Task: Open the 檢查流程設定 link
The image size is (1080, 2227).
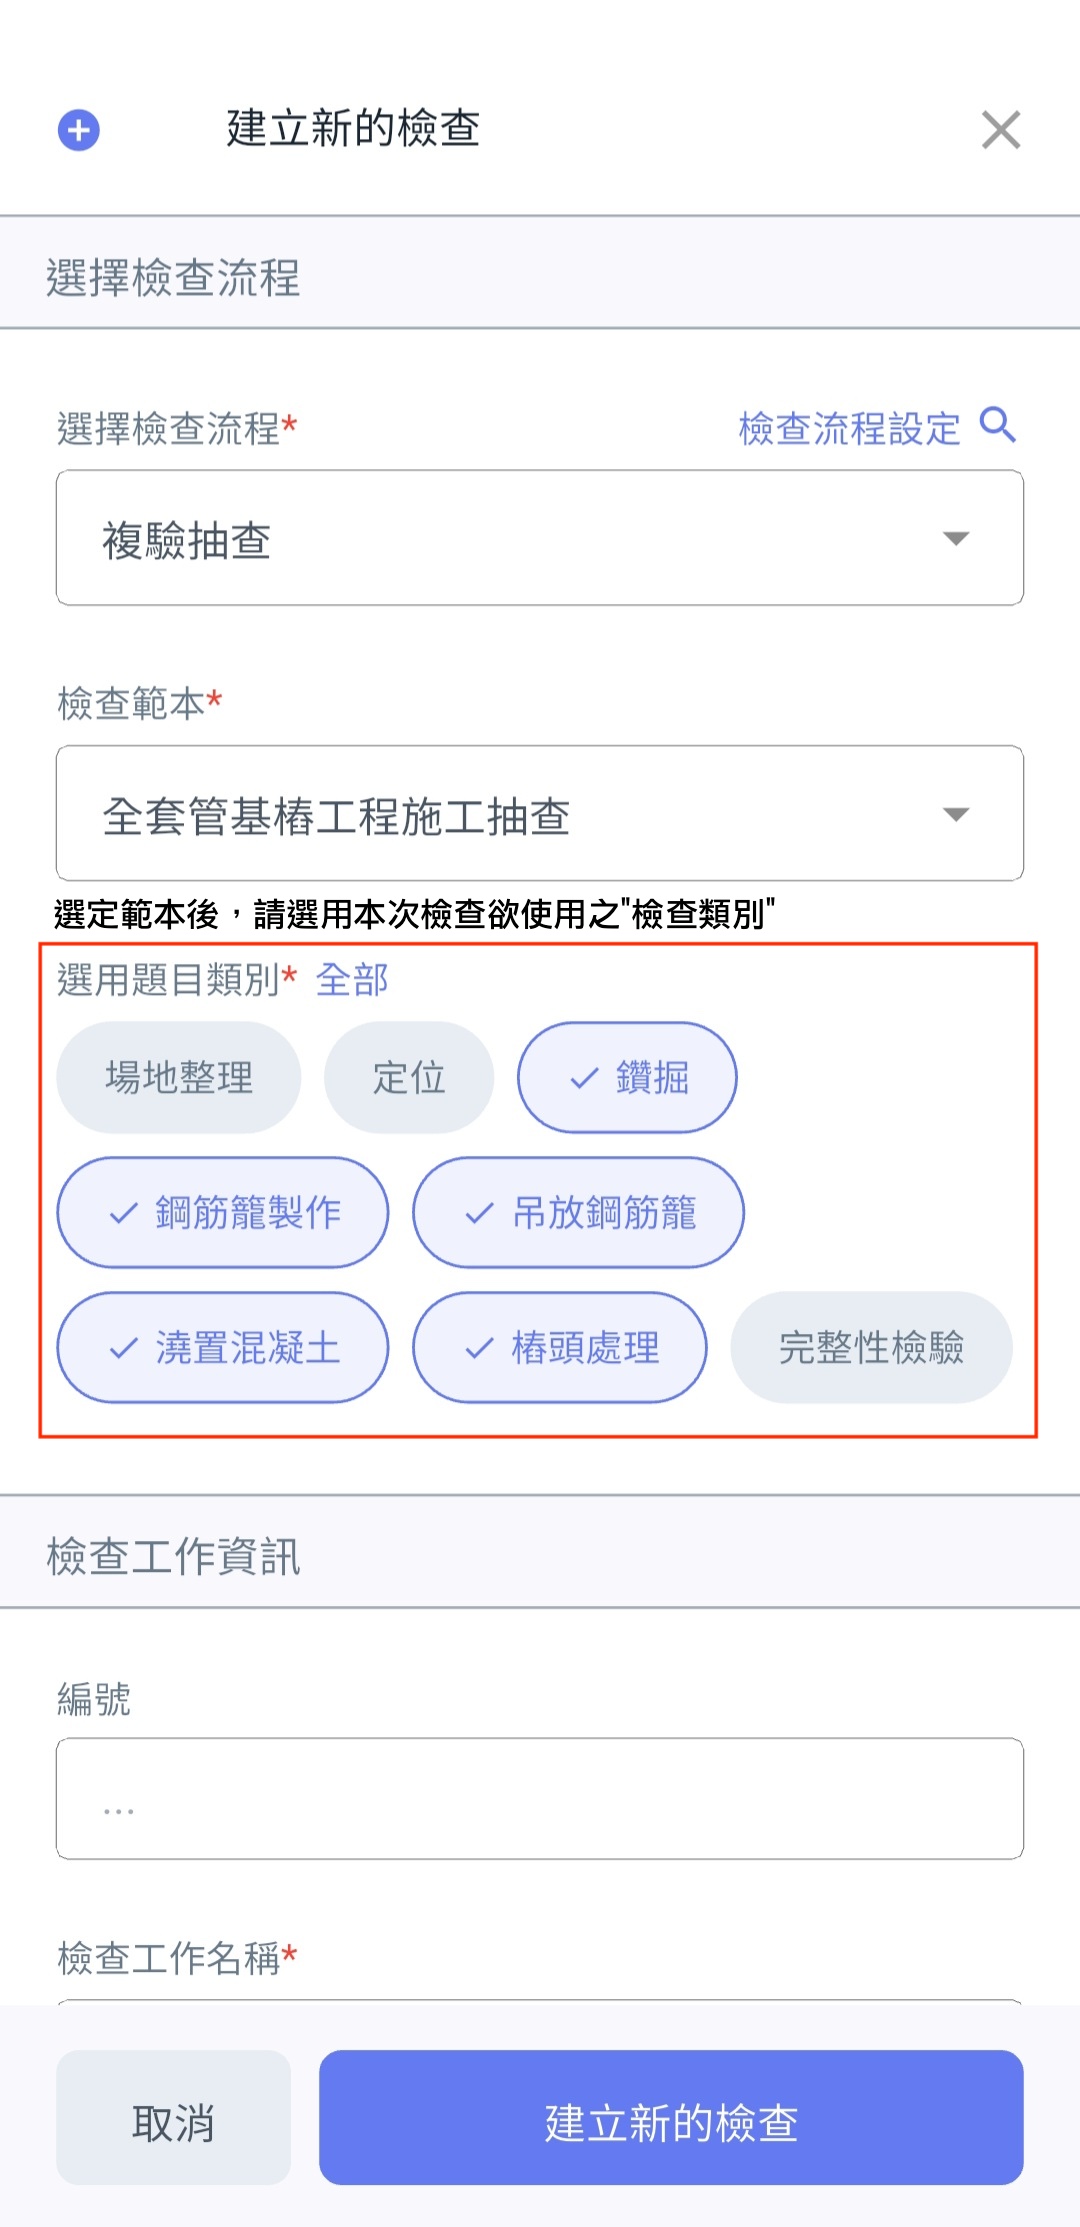Action: (848, 429)
